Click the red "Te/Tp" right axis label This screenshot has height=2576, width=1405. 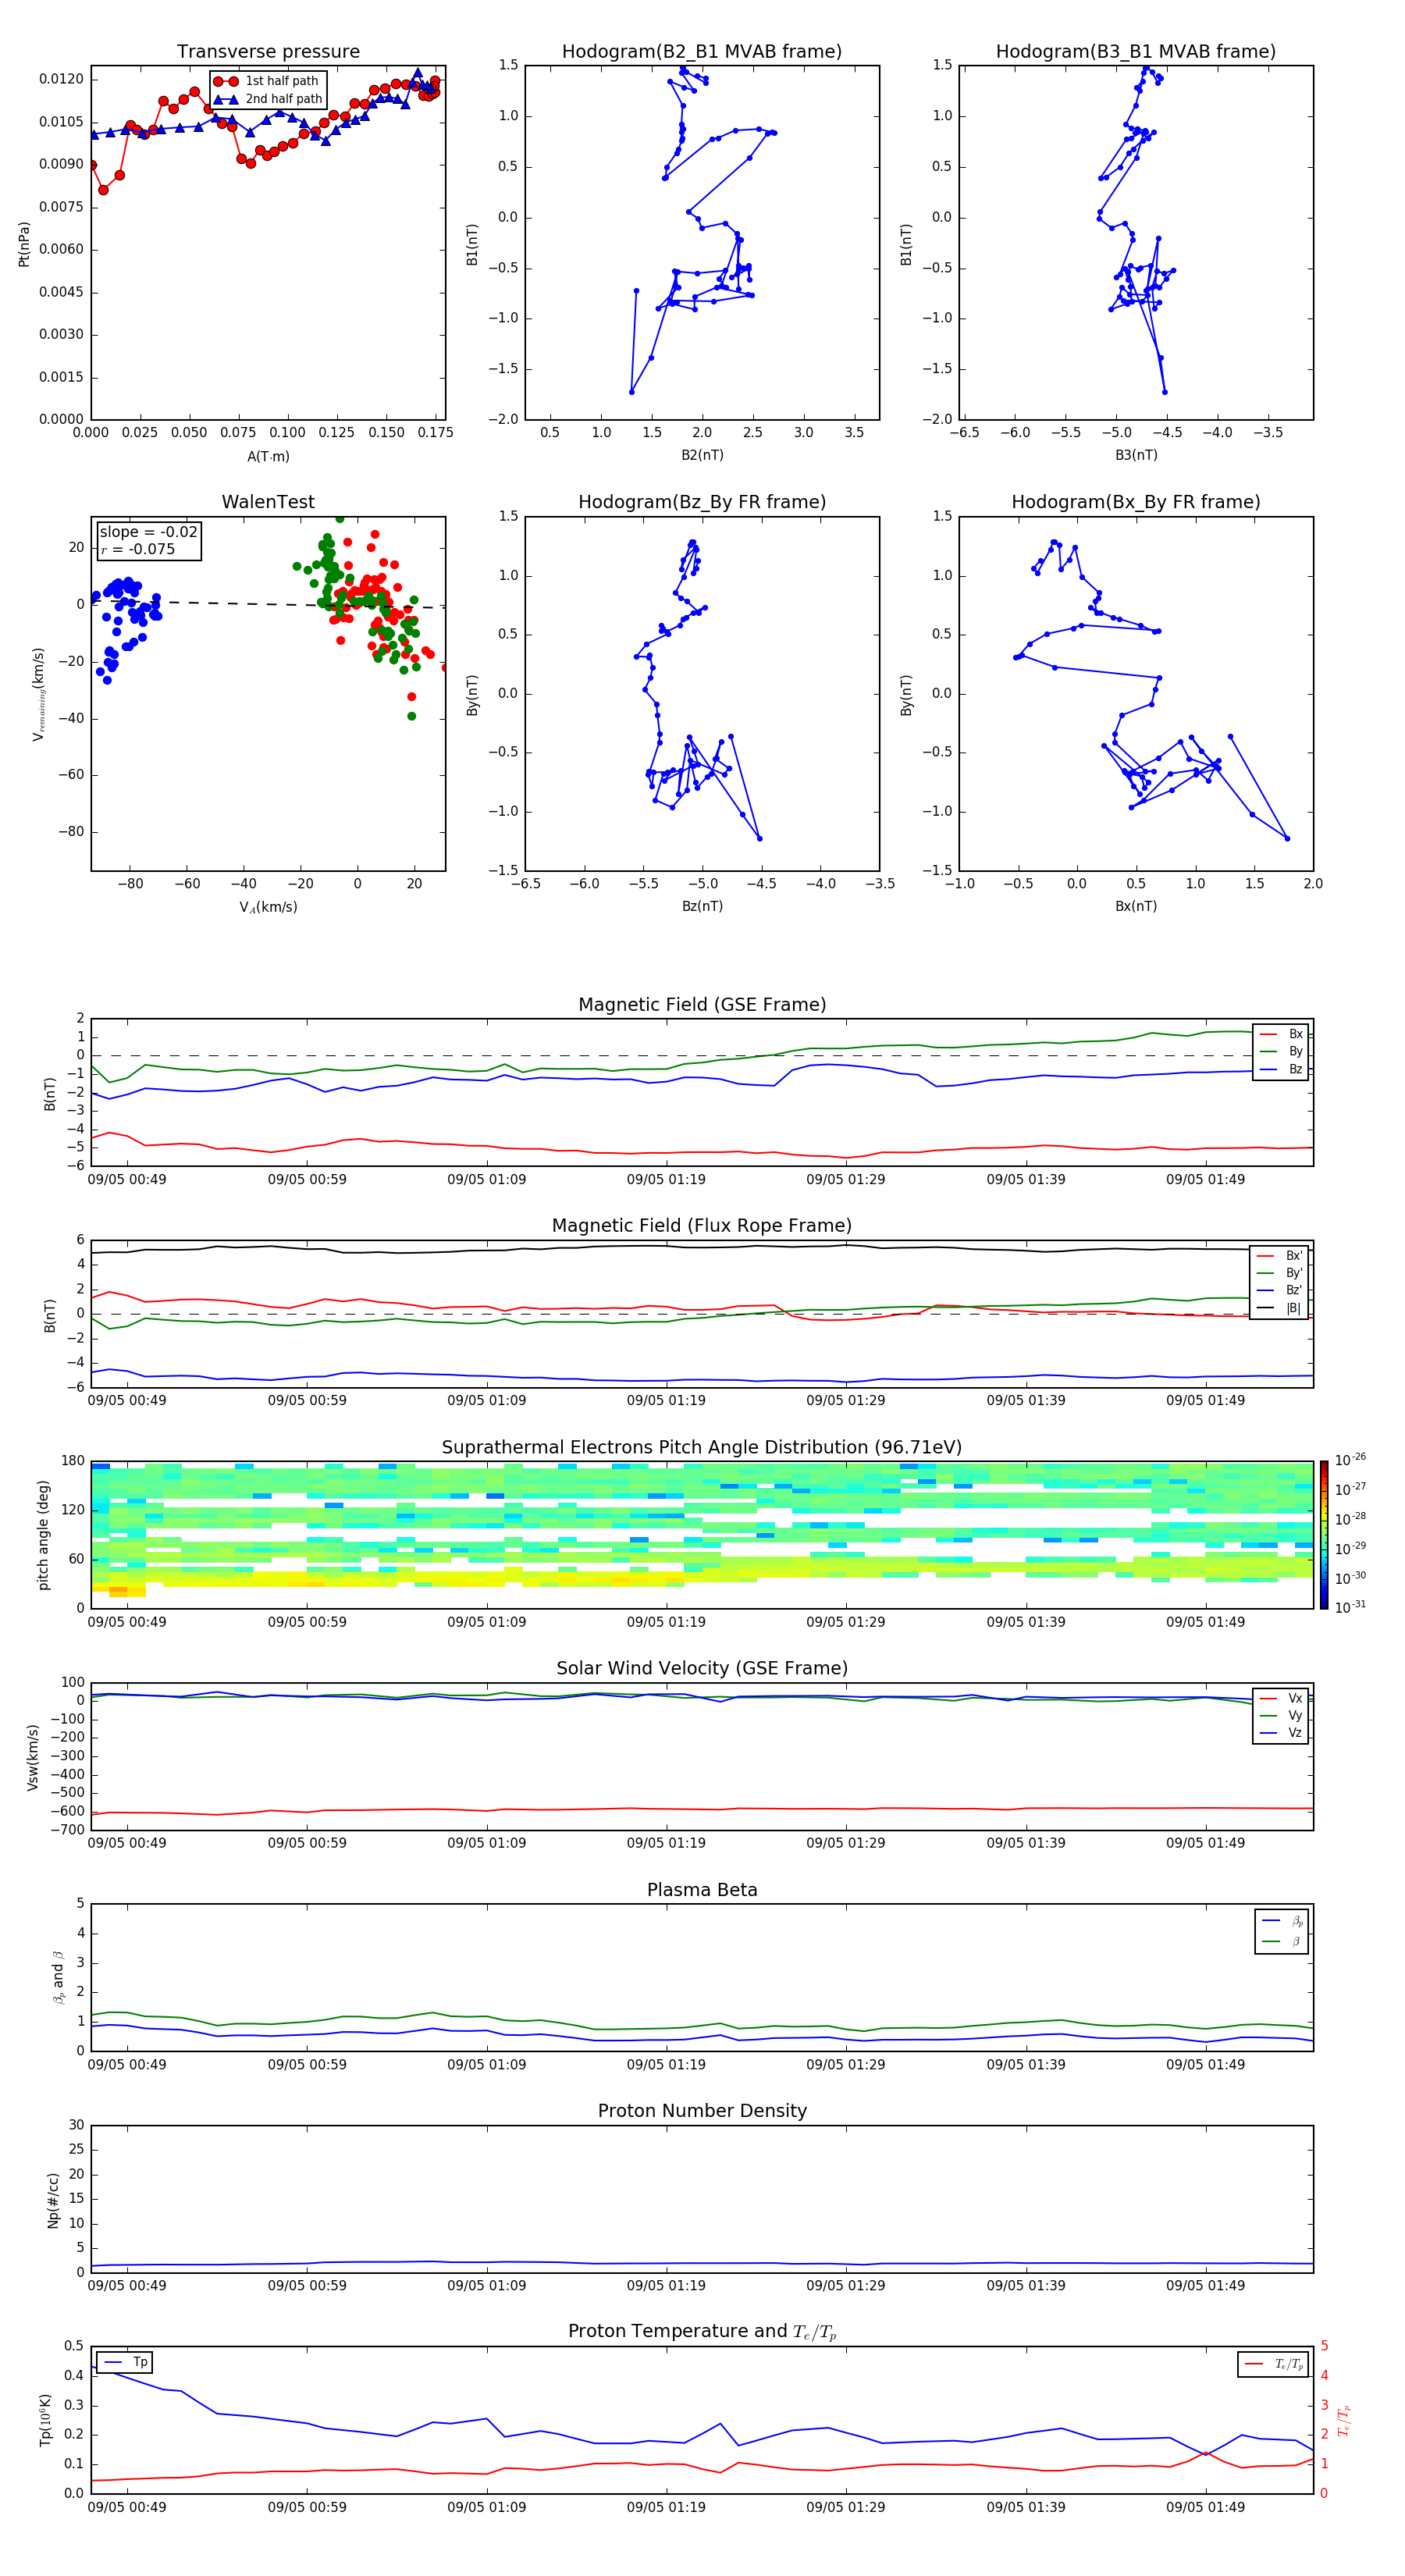click(1343, 2420)
